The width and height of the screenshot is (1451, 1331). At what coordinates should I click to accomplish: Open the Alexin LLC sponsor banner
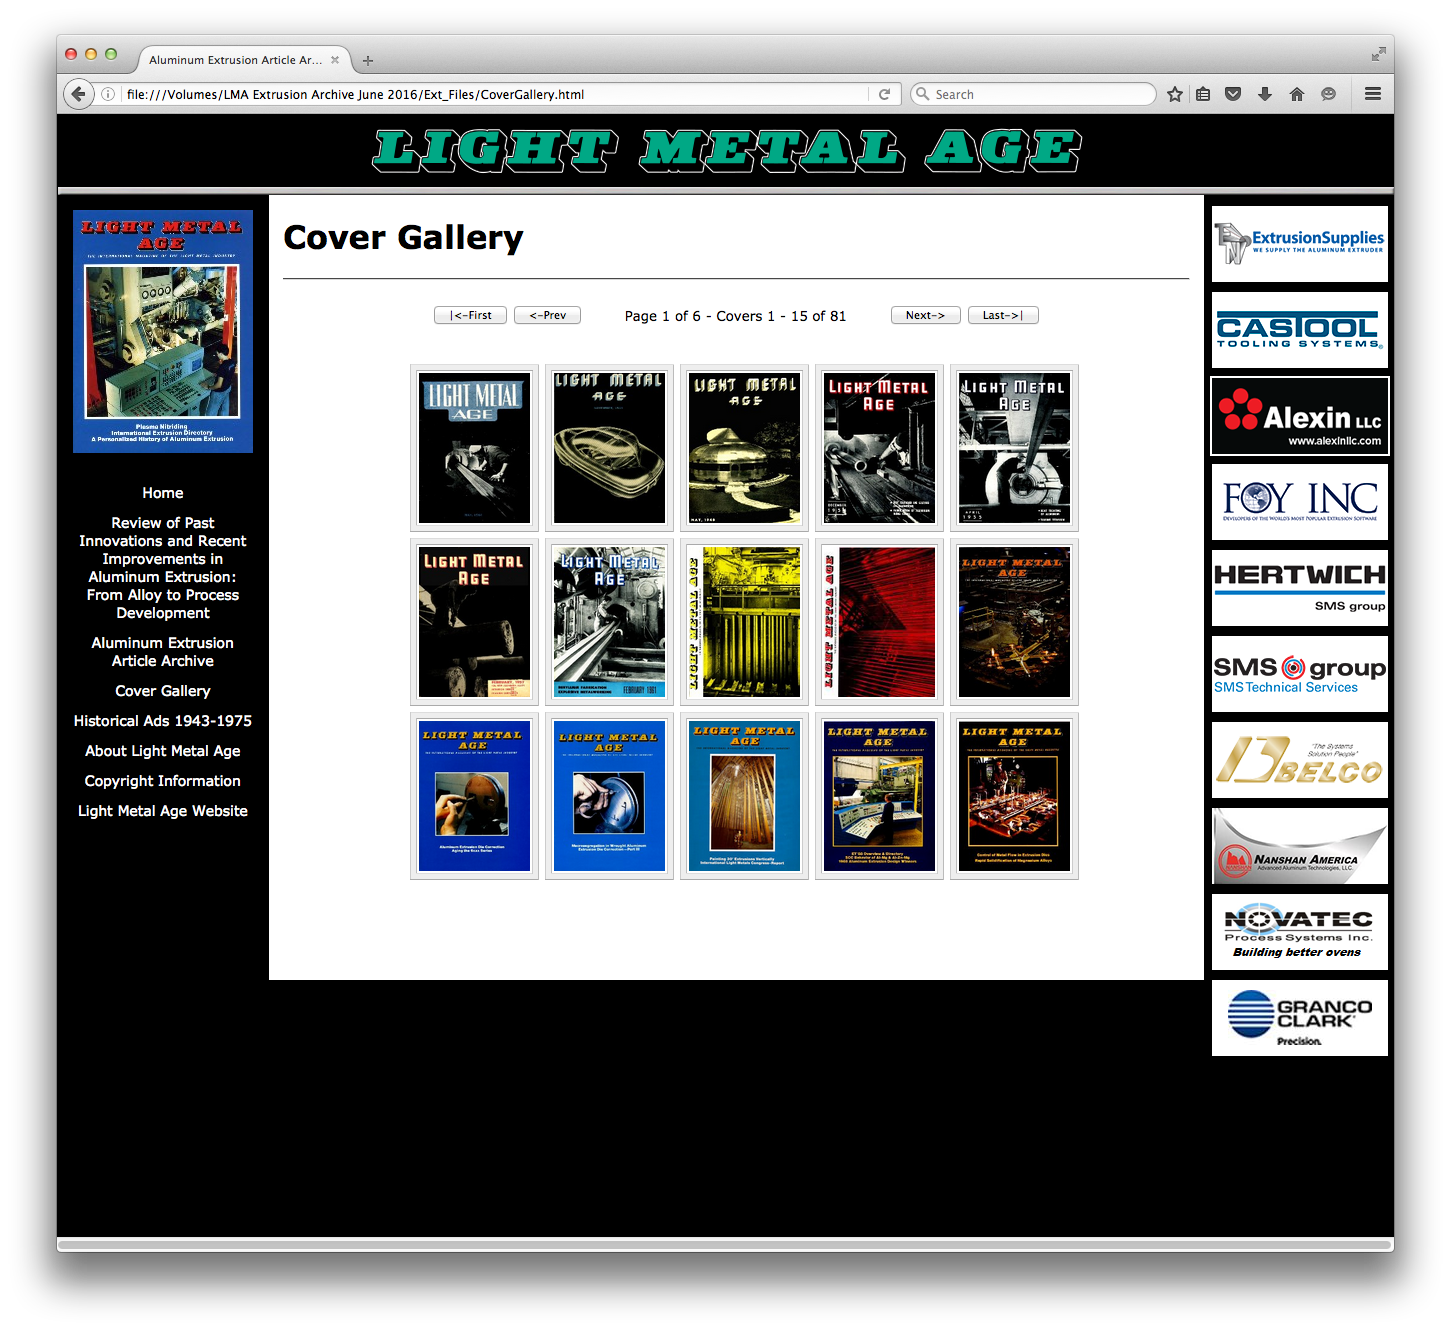coord(1299,416)
